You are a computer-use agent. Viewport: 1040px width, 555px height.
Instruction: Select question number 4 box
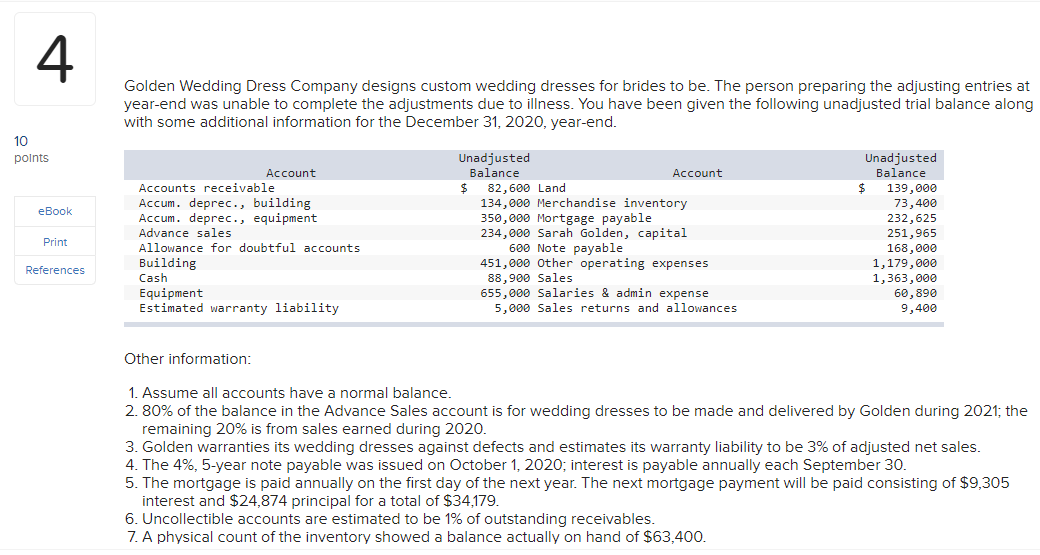pyautogui.click(x=55, y=59)
